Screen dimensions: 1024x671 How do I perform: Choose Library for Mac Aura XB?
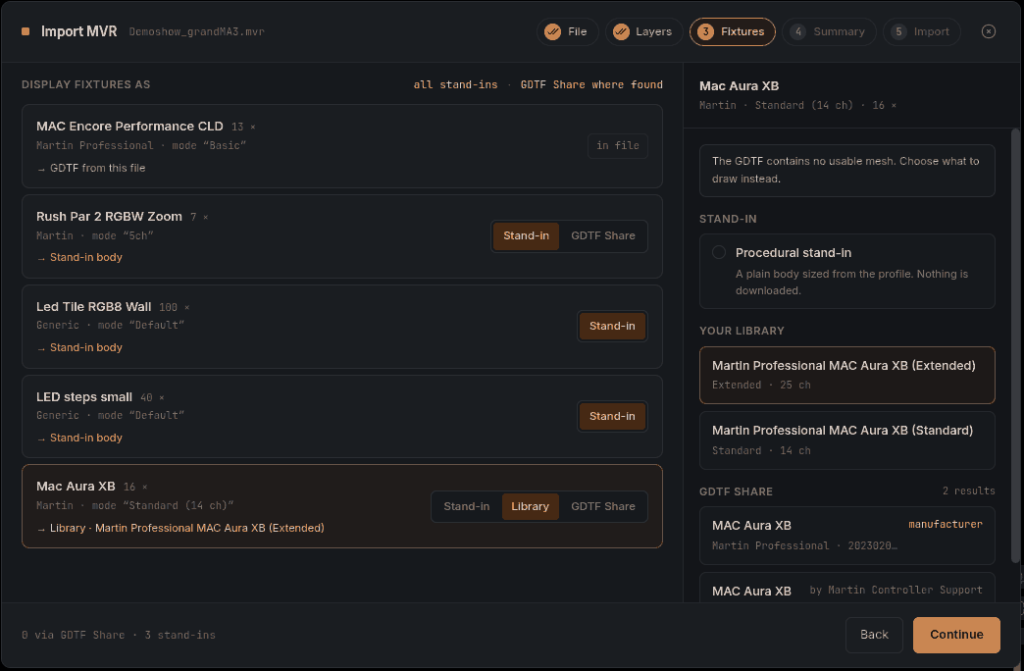point(530,506)
